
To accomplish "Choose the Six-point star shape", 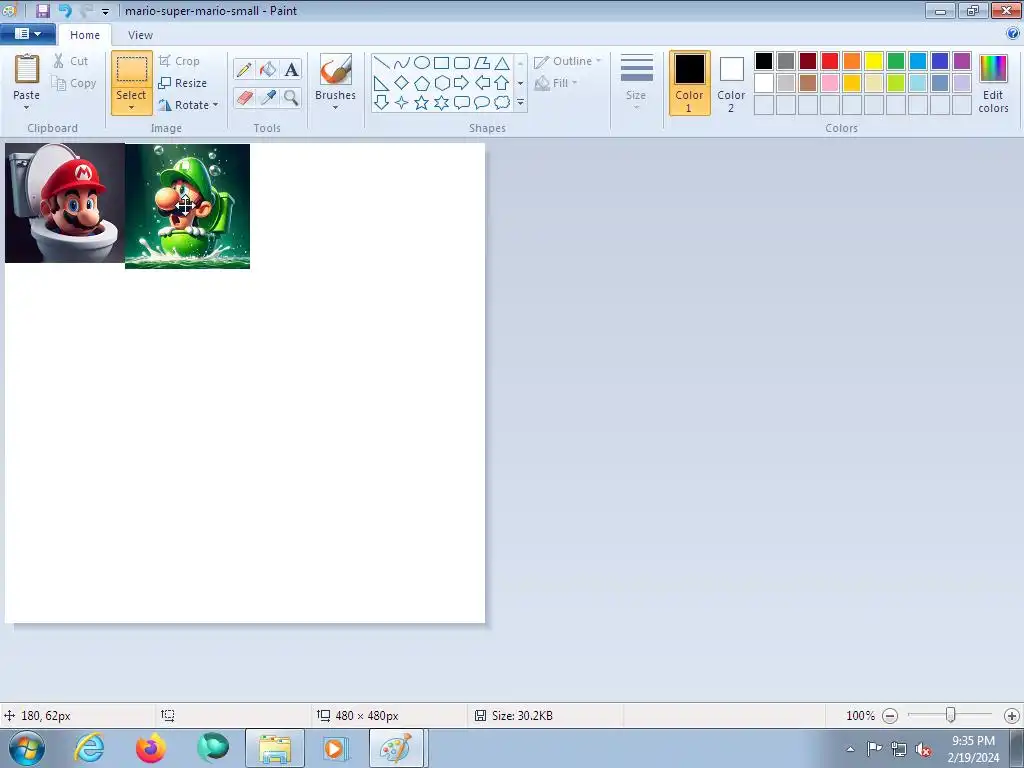I will coord(441,103).
